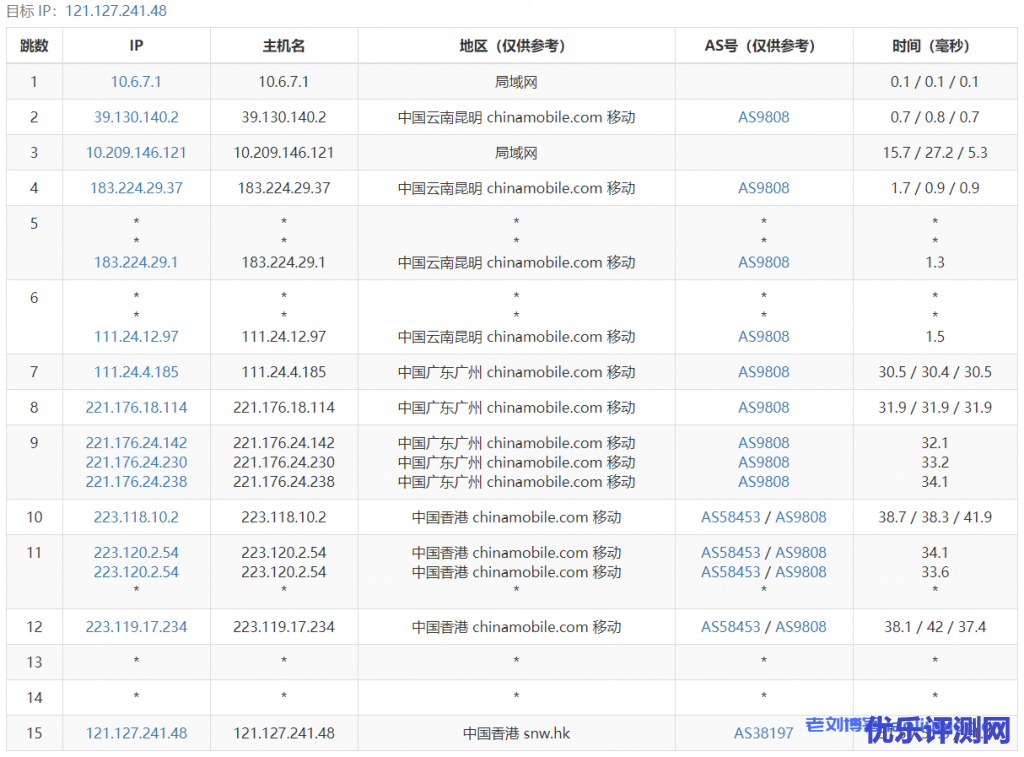Viewport: 1024px width, 757px height.
Task: Open the blue 111.24.4.185 IP link
Action: click(x=136, y=372)
